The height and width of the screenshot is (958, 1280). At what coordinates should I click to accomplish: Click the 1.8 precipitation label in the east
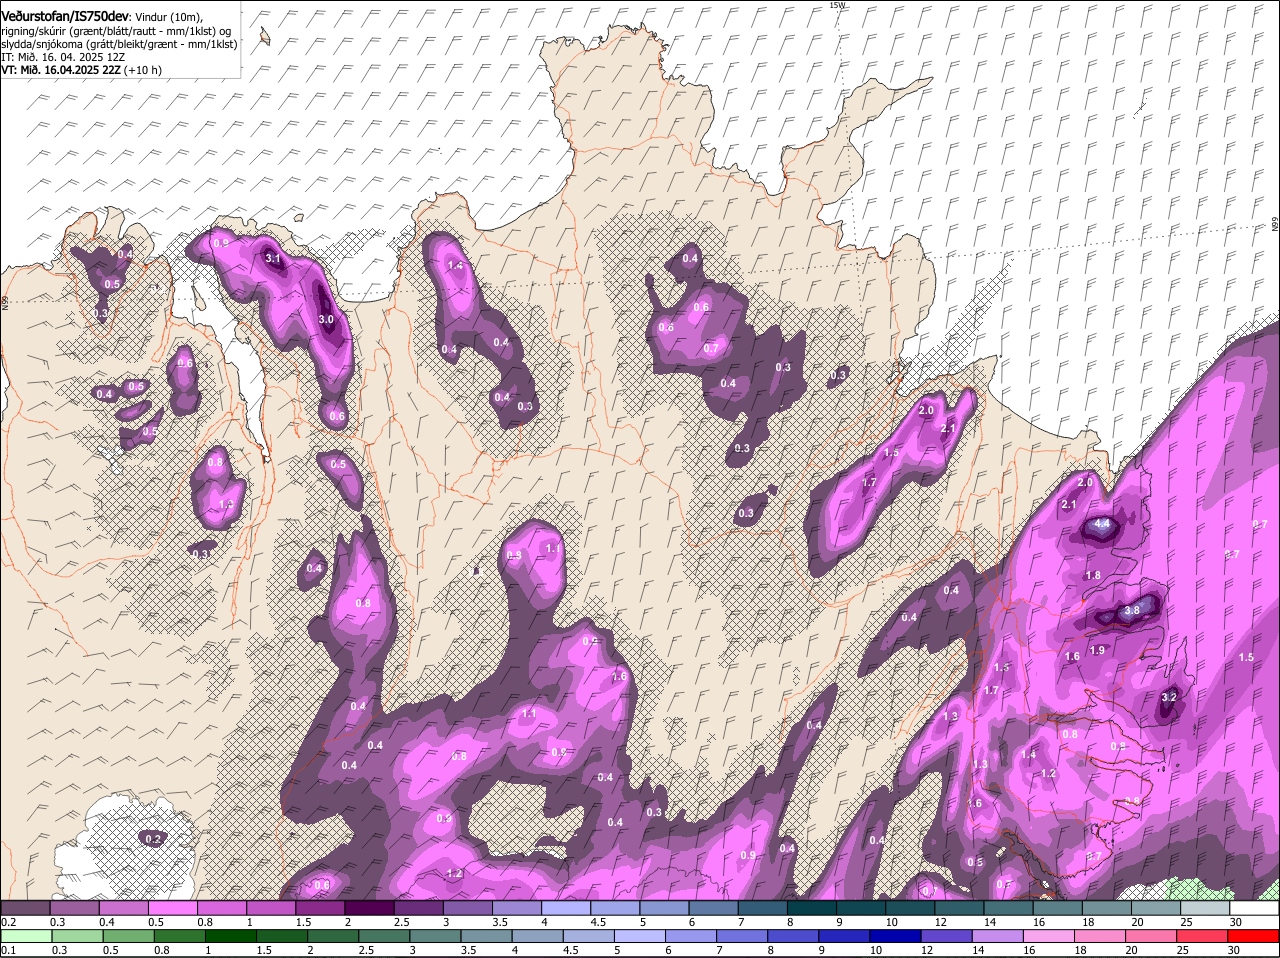tap(1093, 575)
